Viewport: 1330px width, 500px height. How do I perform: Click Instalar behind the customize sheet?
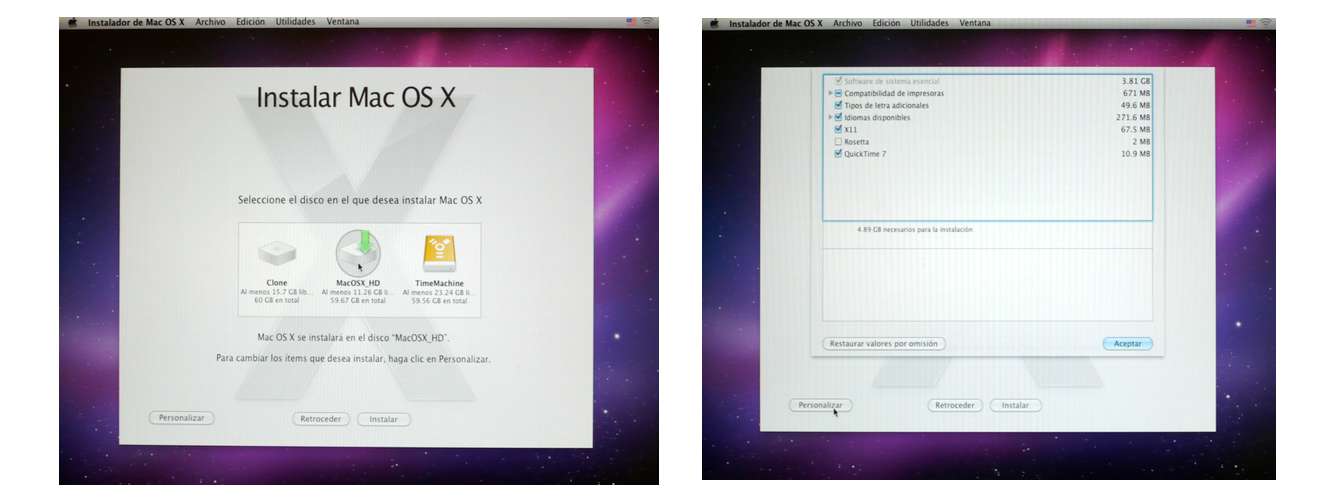[1016, 405]
